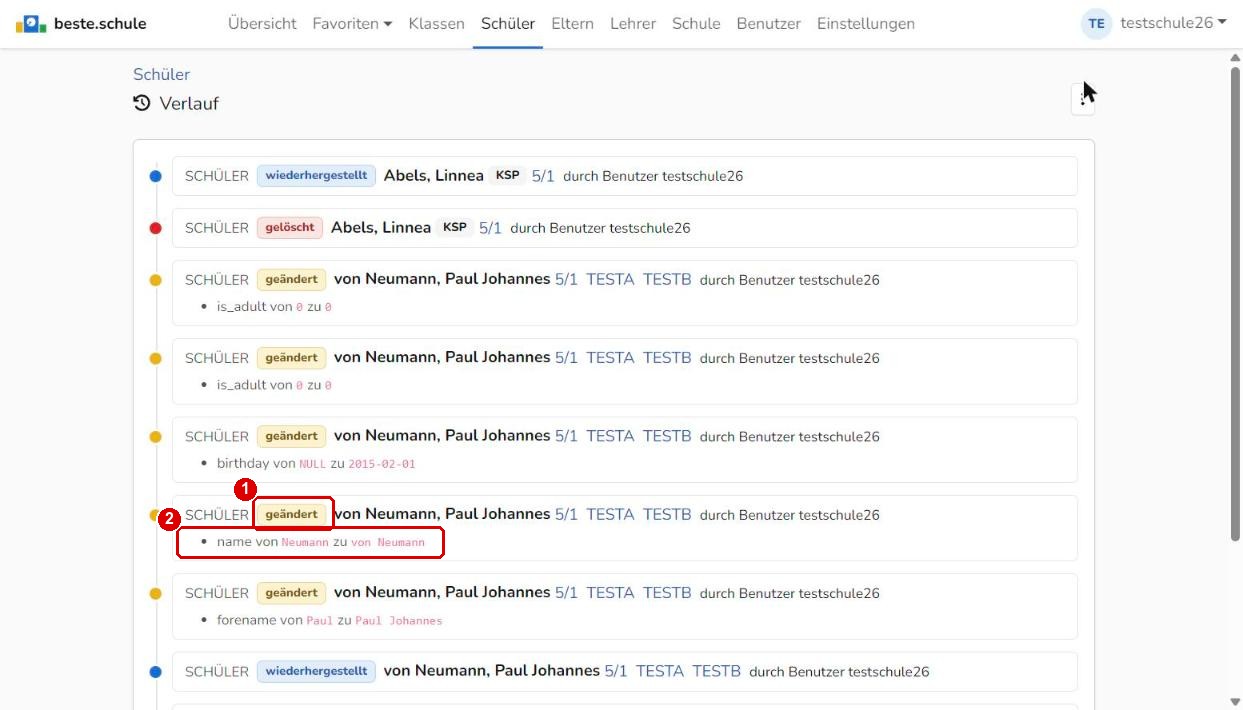1243x710 pixels.
Task: Click "name von Neumann zu von Neumann" detail
Action: (321, 542)
